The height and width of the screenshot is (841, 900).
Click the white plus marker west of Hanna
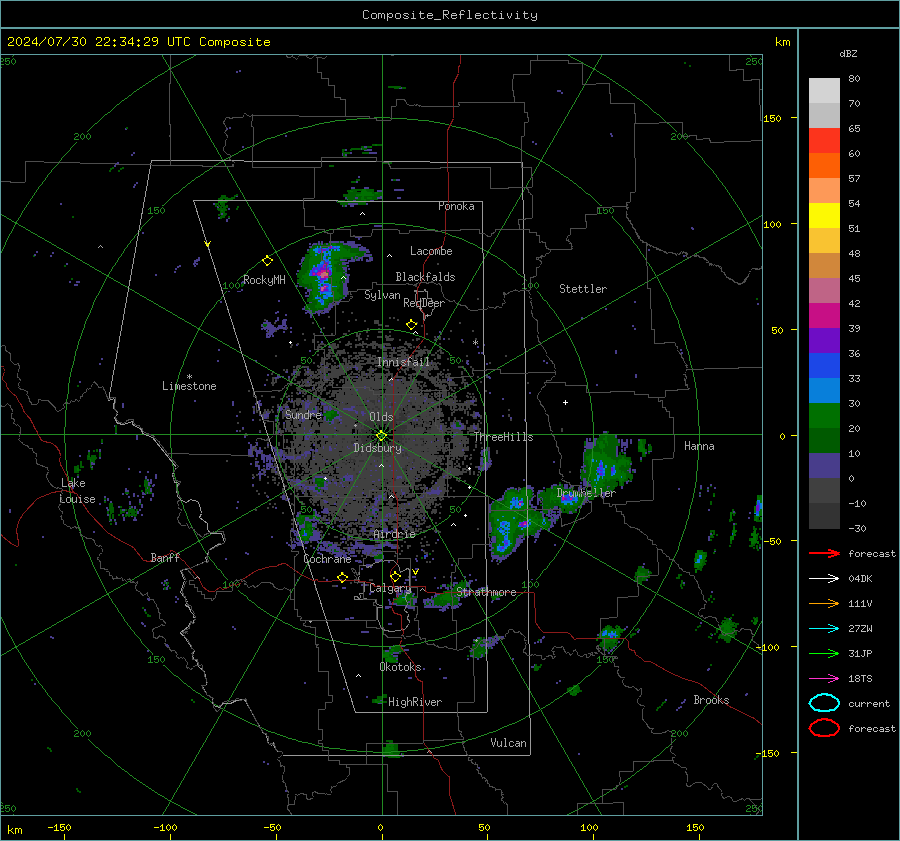[565, 402]
